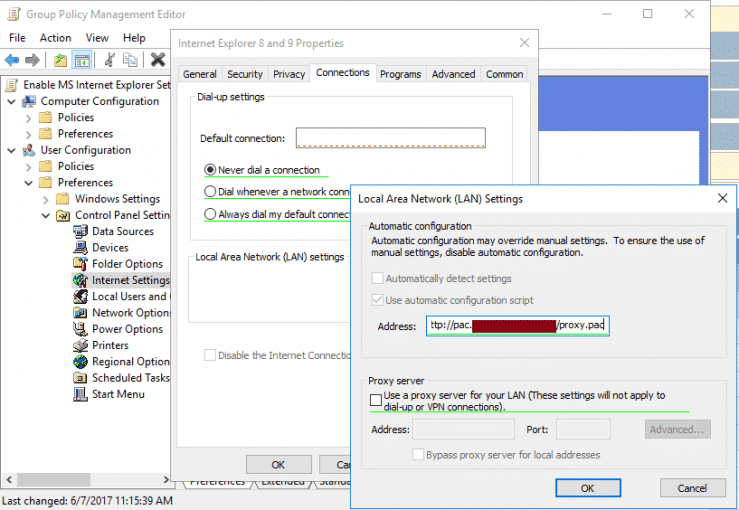Enable Use a proxy server for LAN
The height and width of the screenshot is (510, 739).
pos(375,401)
